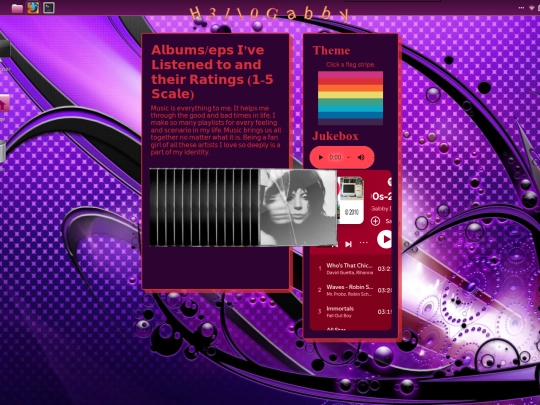Select the red flag stripe theme
540x405 pixels.
pyautogui.click(x=350, y=81)
